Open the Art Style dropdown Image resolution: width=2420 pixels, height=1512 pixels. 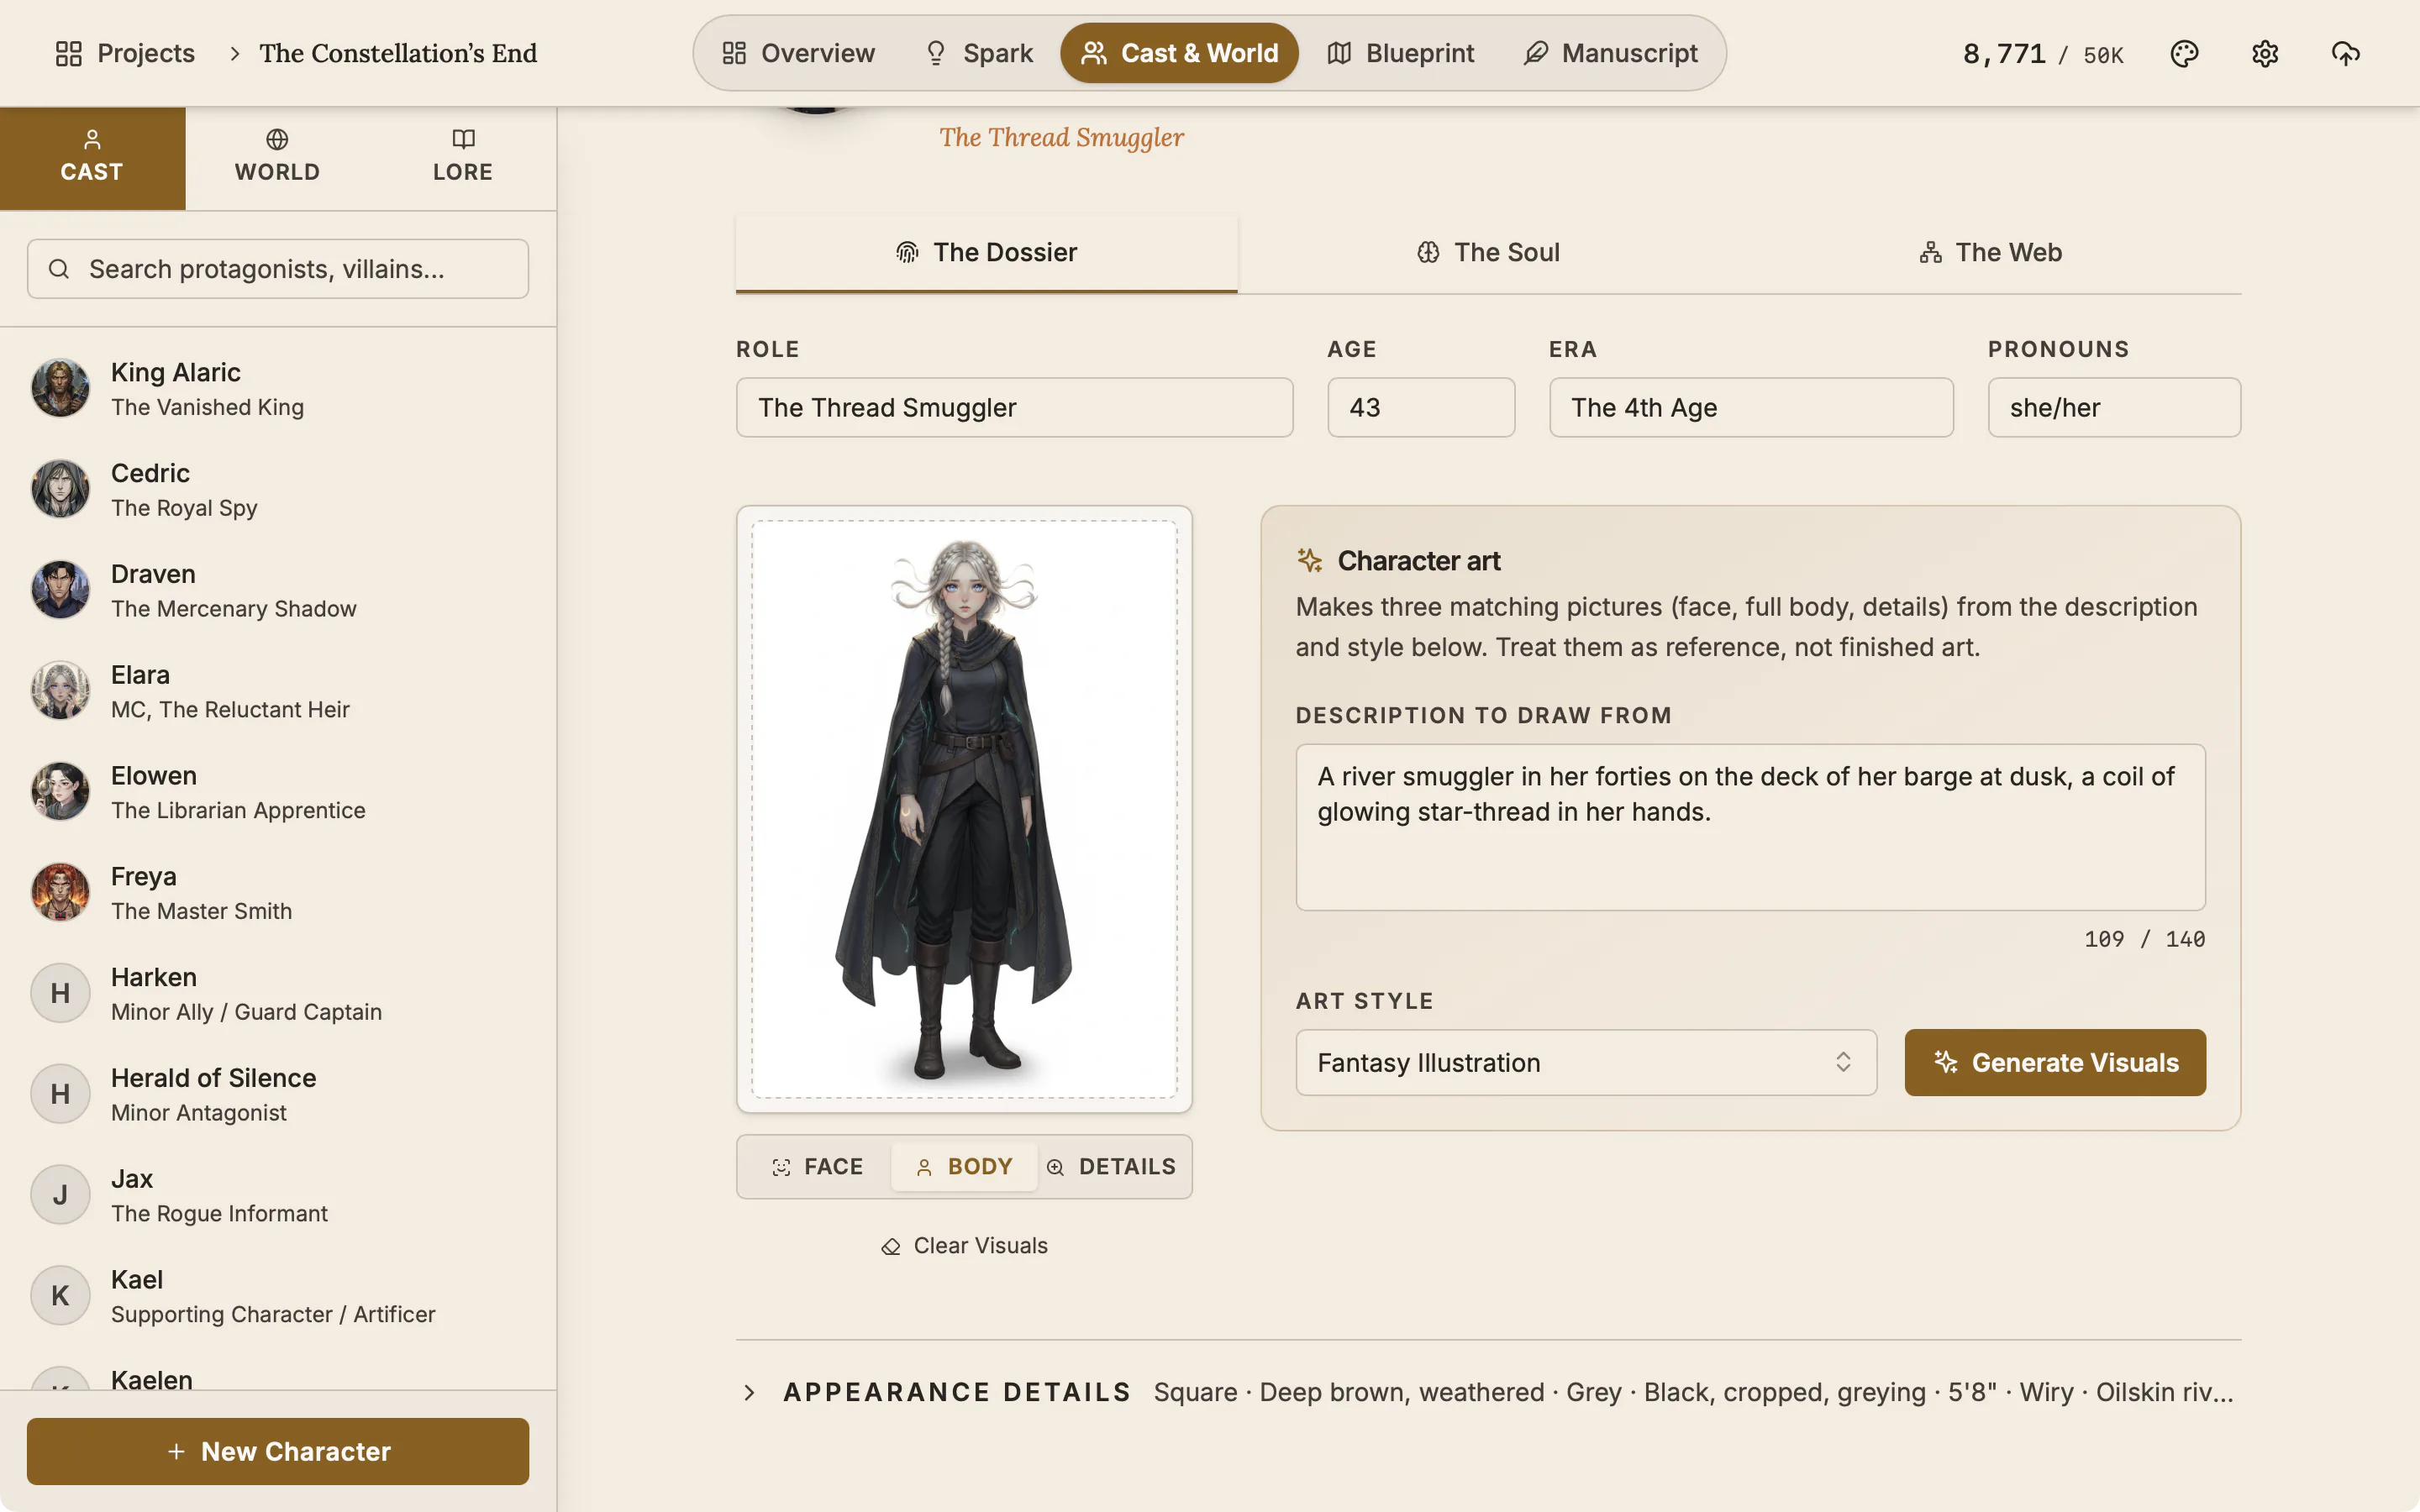pos(1585,1062)
